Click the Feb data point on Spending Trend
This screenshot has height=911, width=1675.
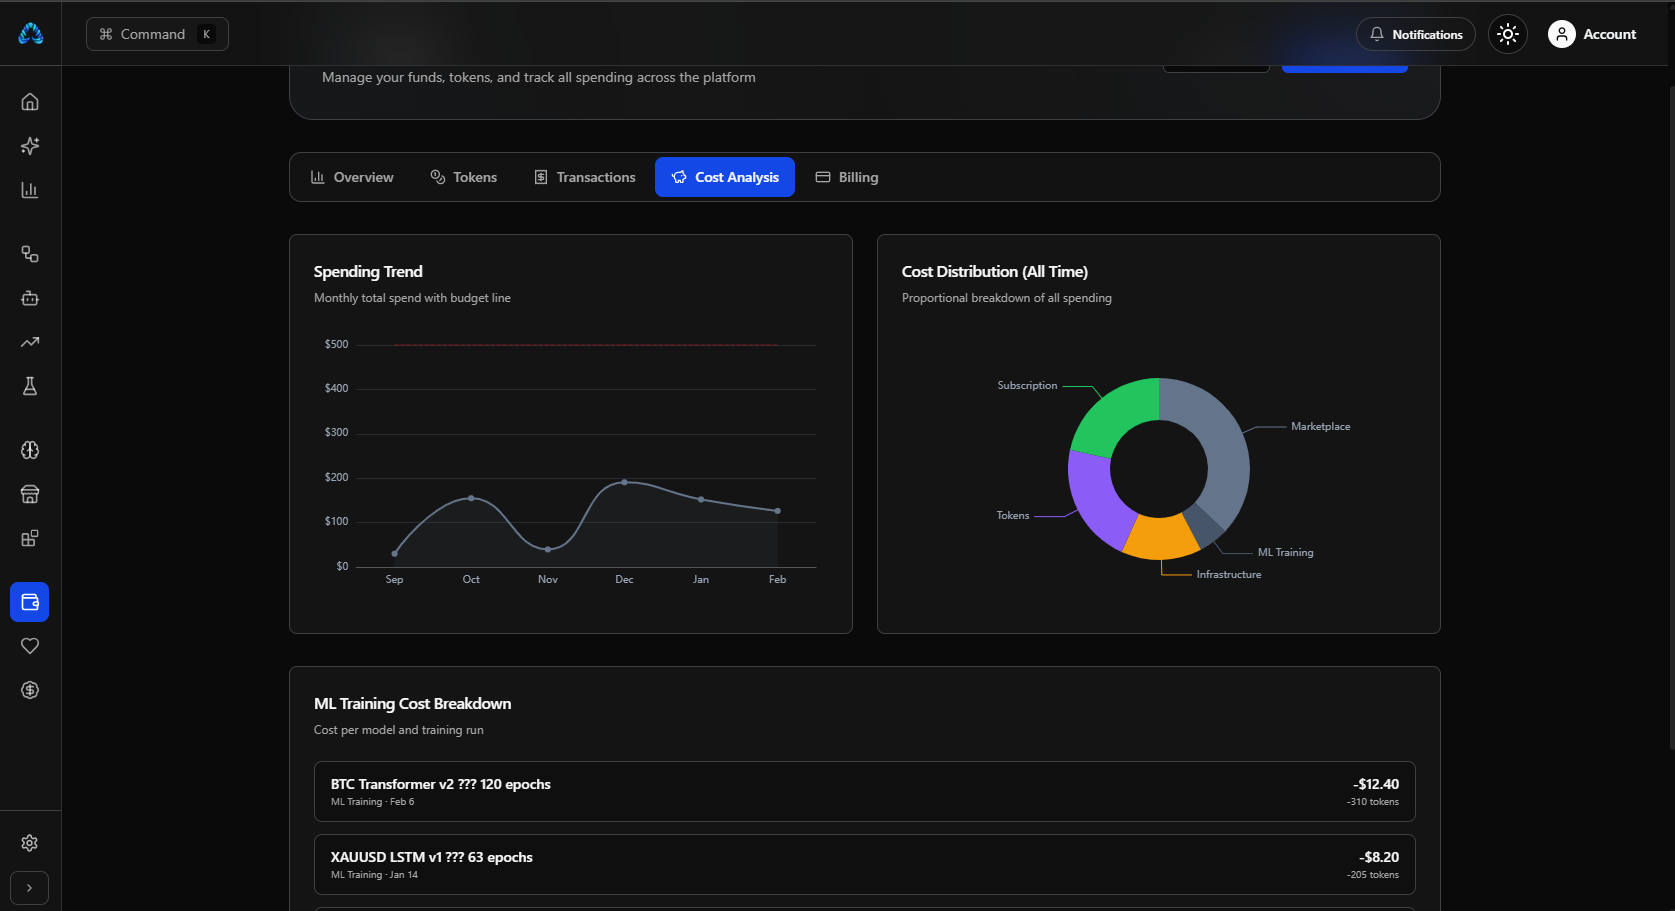tap(778, 511)
